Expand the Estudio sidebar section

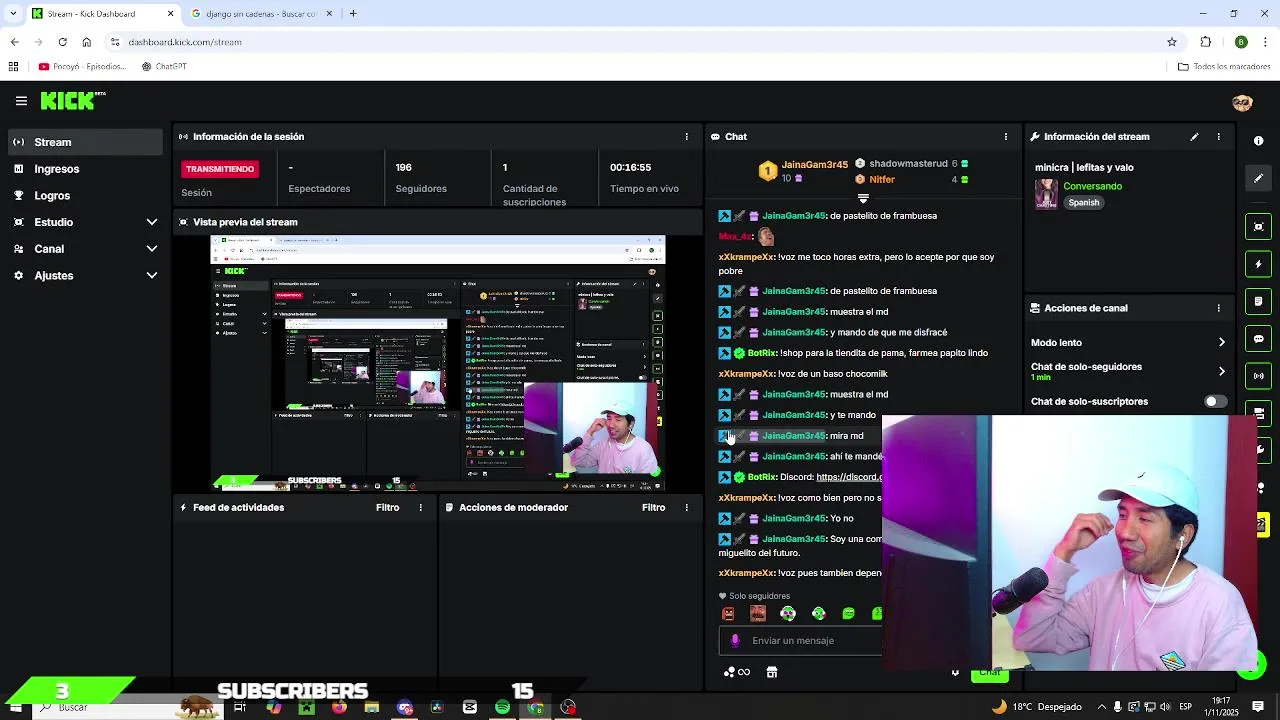[87, 222]
